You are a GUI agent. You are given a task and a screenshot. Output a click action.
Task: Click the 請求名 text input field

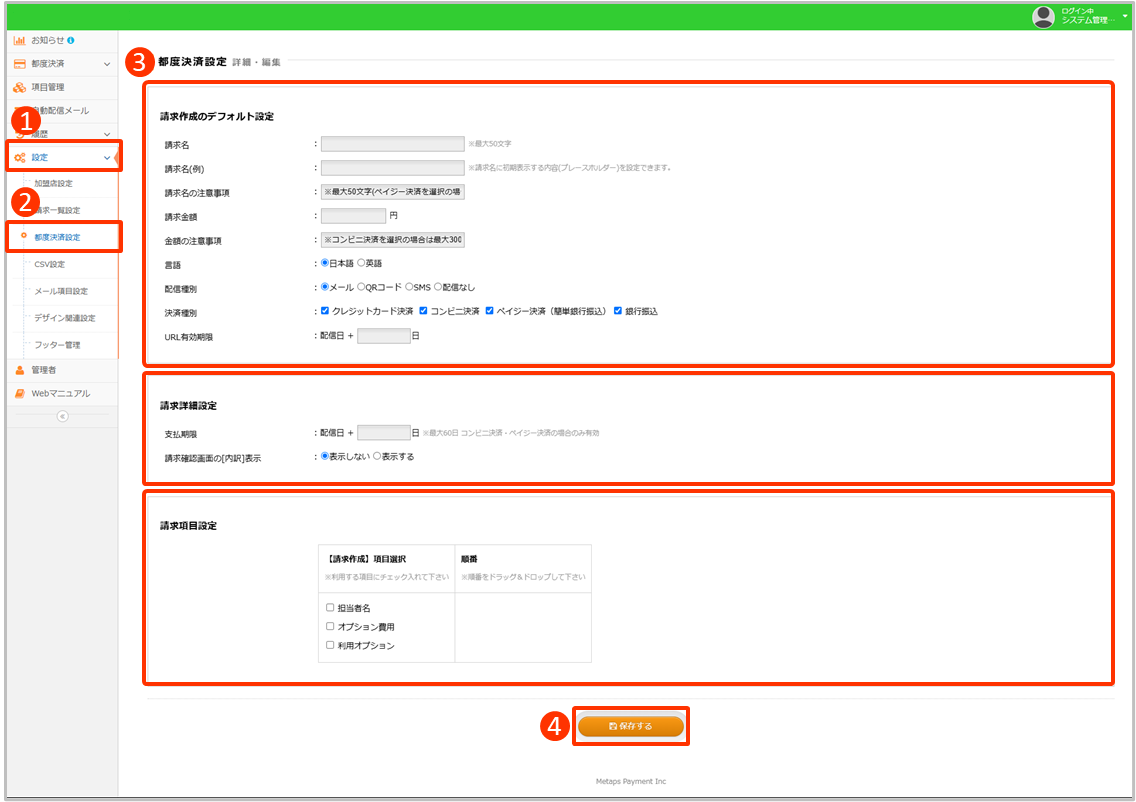click(392, 144)
